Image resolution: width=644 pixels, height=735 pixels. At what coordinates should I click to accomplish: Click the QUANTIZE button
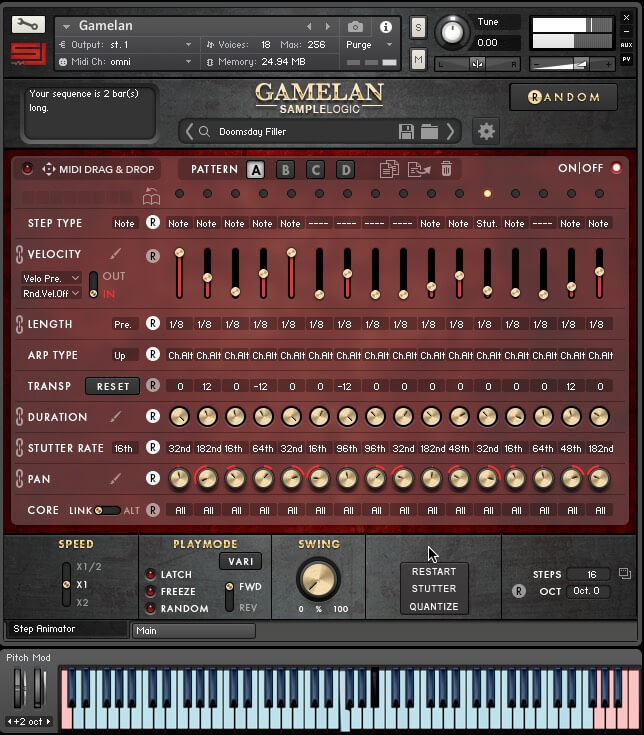pos(434,607)
